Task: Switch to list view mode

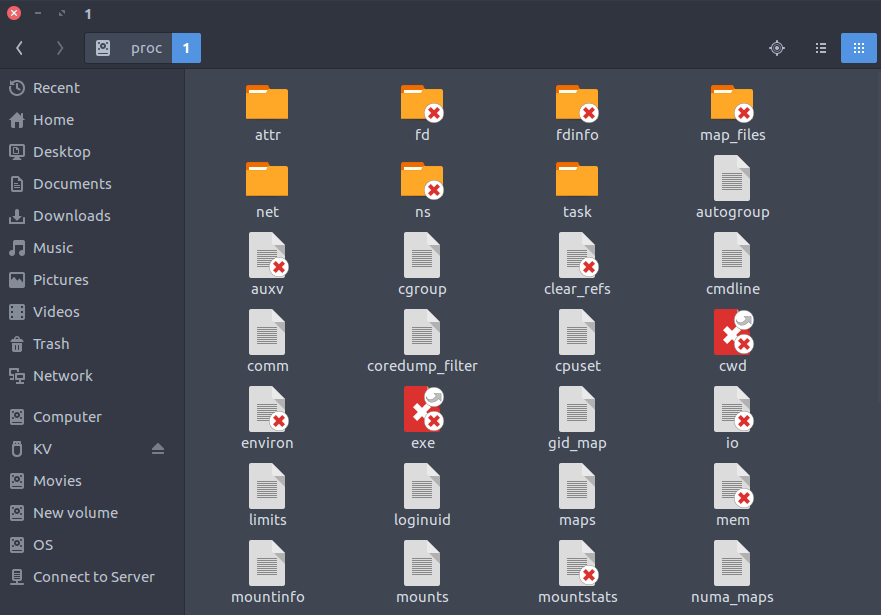Action: 820,47
